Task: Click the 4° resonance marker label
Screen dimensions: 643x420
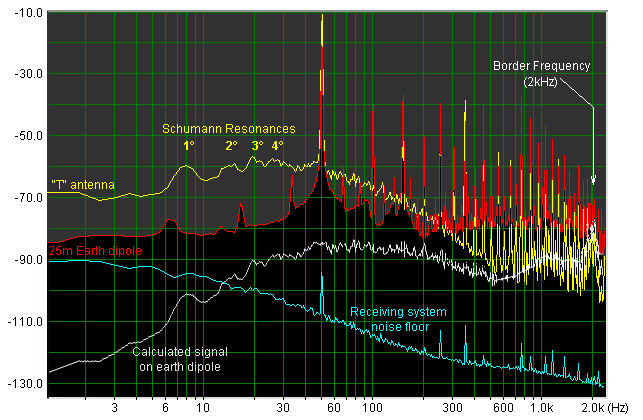Action: [x=277, y=146]
